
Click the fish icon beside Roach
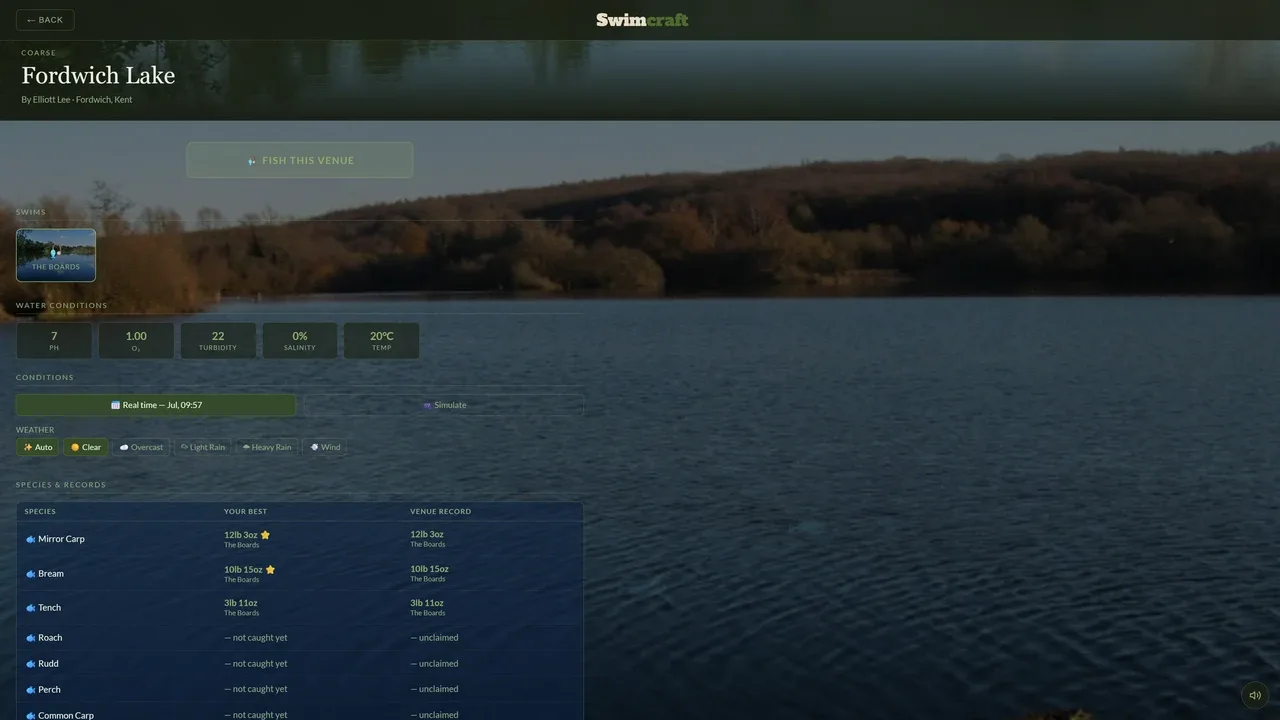(31, 638)
